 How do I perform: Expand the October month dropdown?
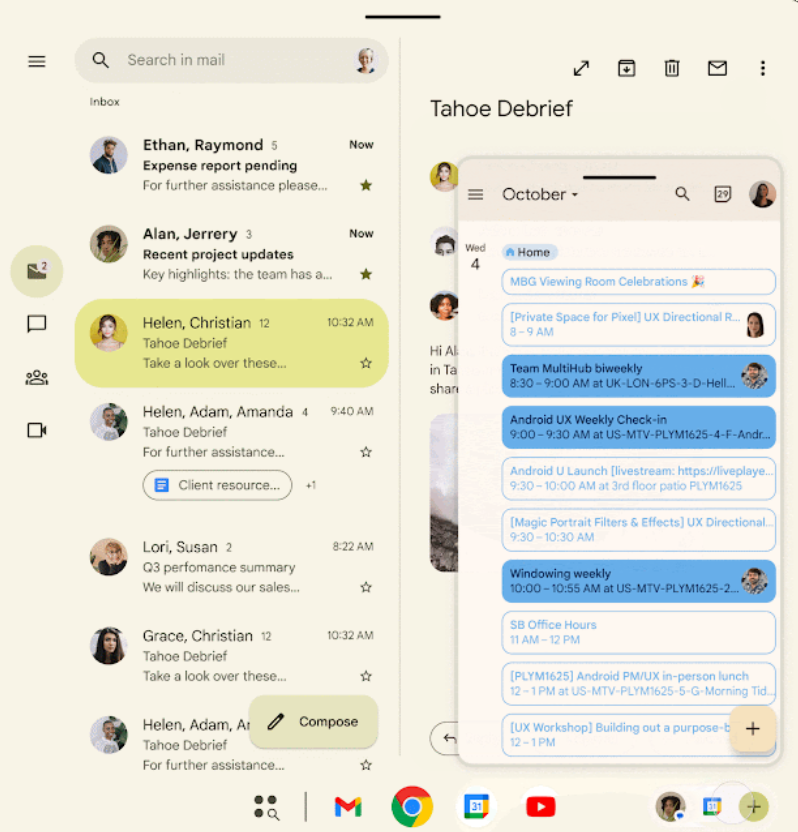(541, 195)
